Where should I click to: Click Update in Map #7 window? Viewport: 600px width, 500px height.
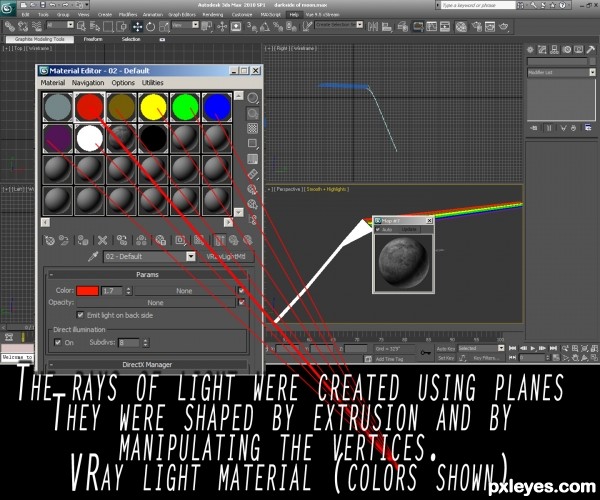pos(409,229)
